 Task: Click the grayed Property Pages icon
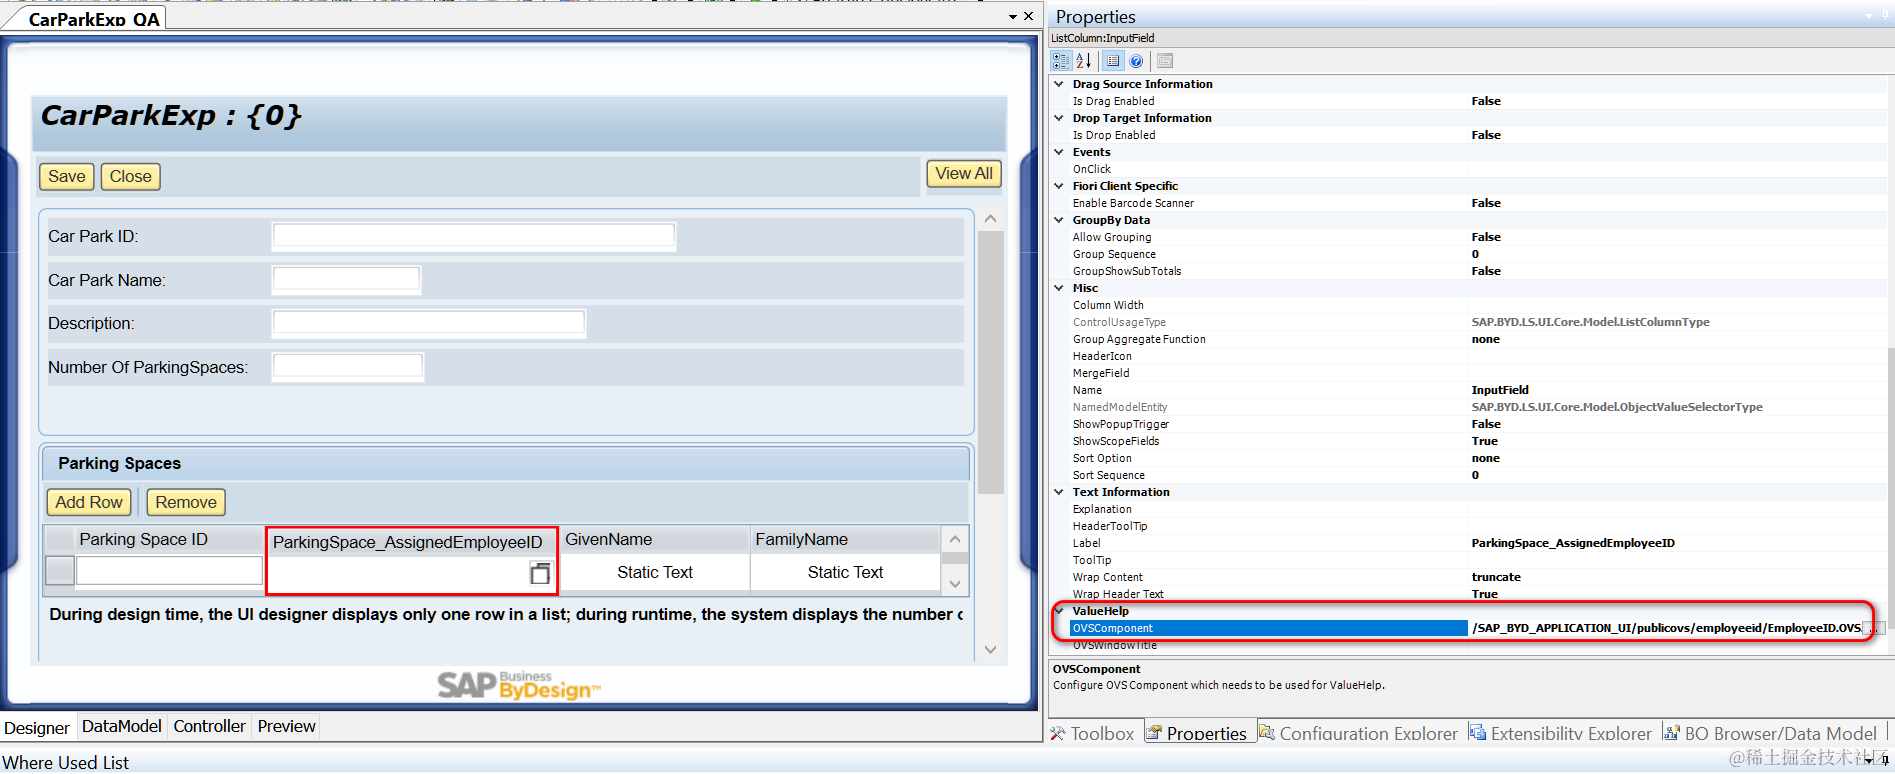click(1165, 61)
